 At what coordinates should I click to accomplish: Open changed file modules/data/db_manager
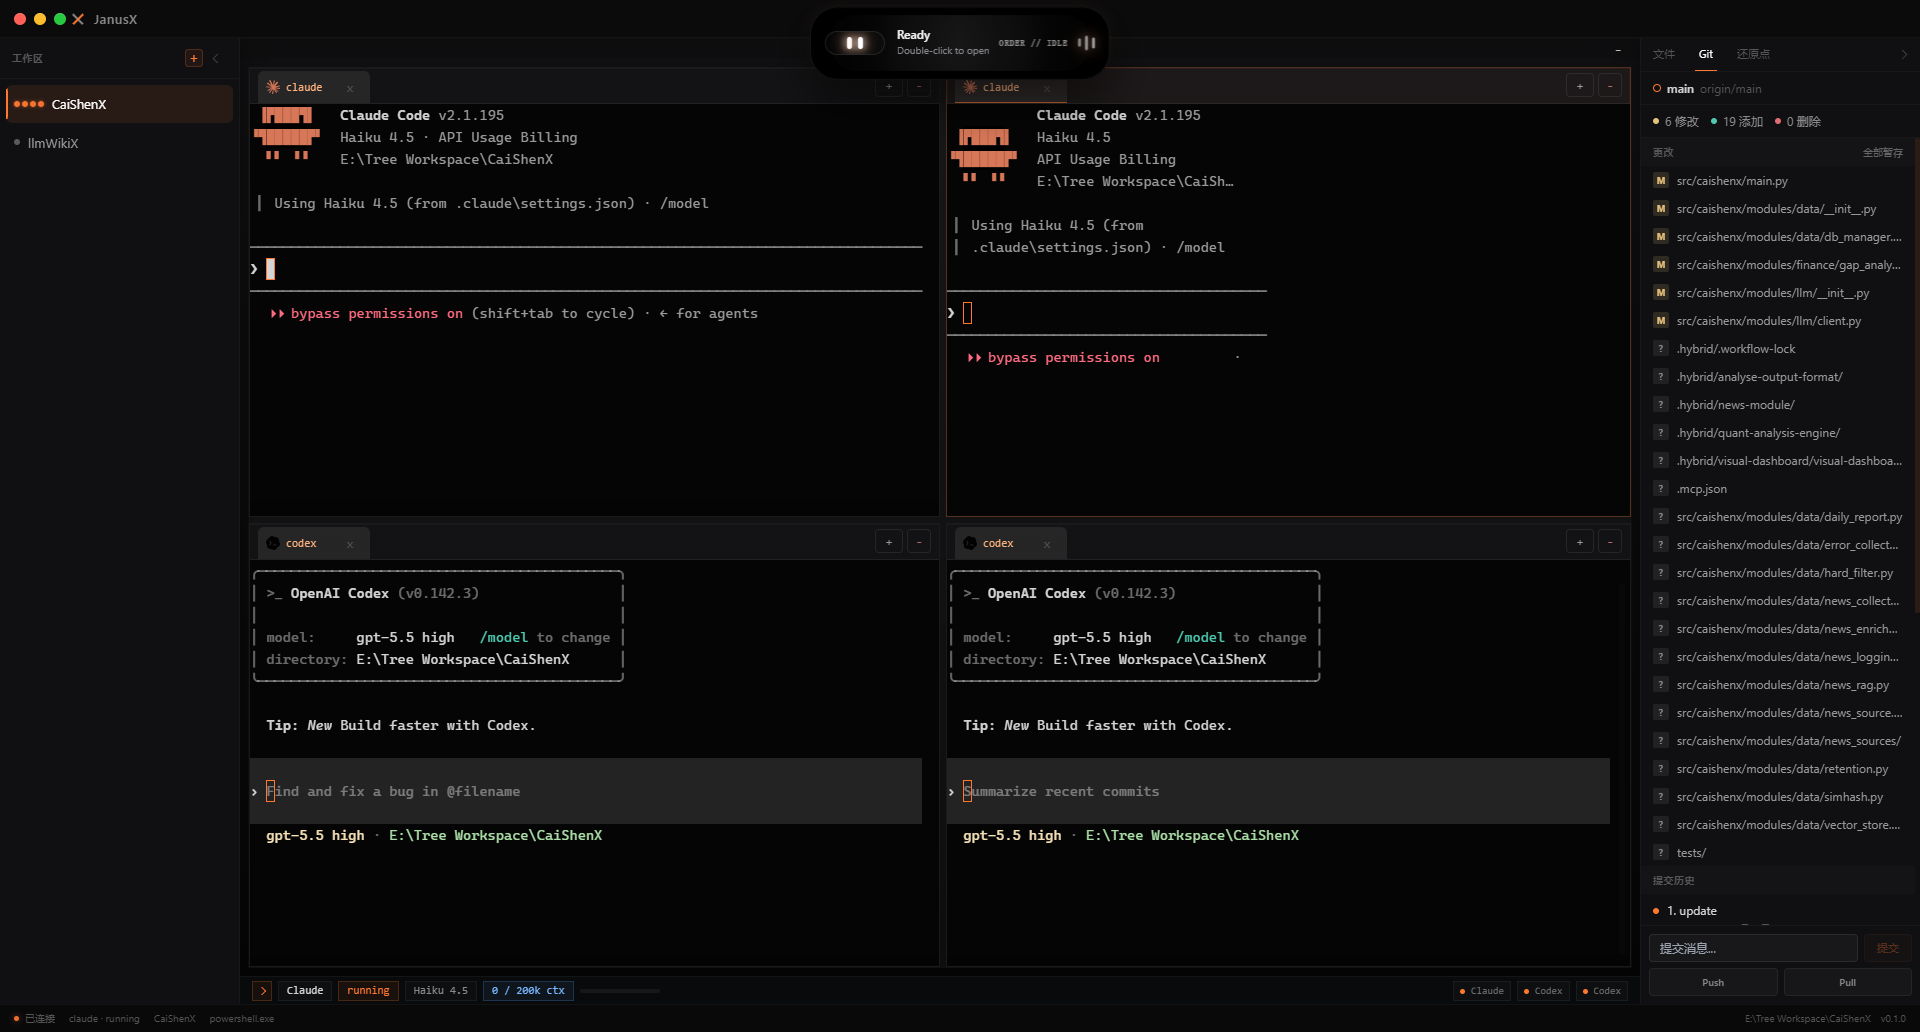1778,237
